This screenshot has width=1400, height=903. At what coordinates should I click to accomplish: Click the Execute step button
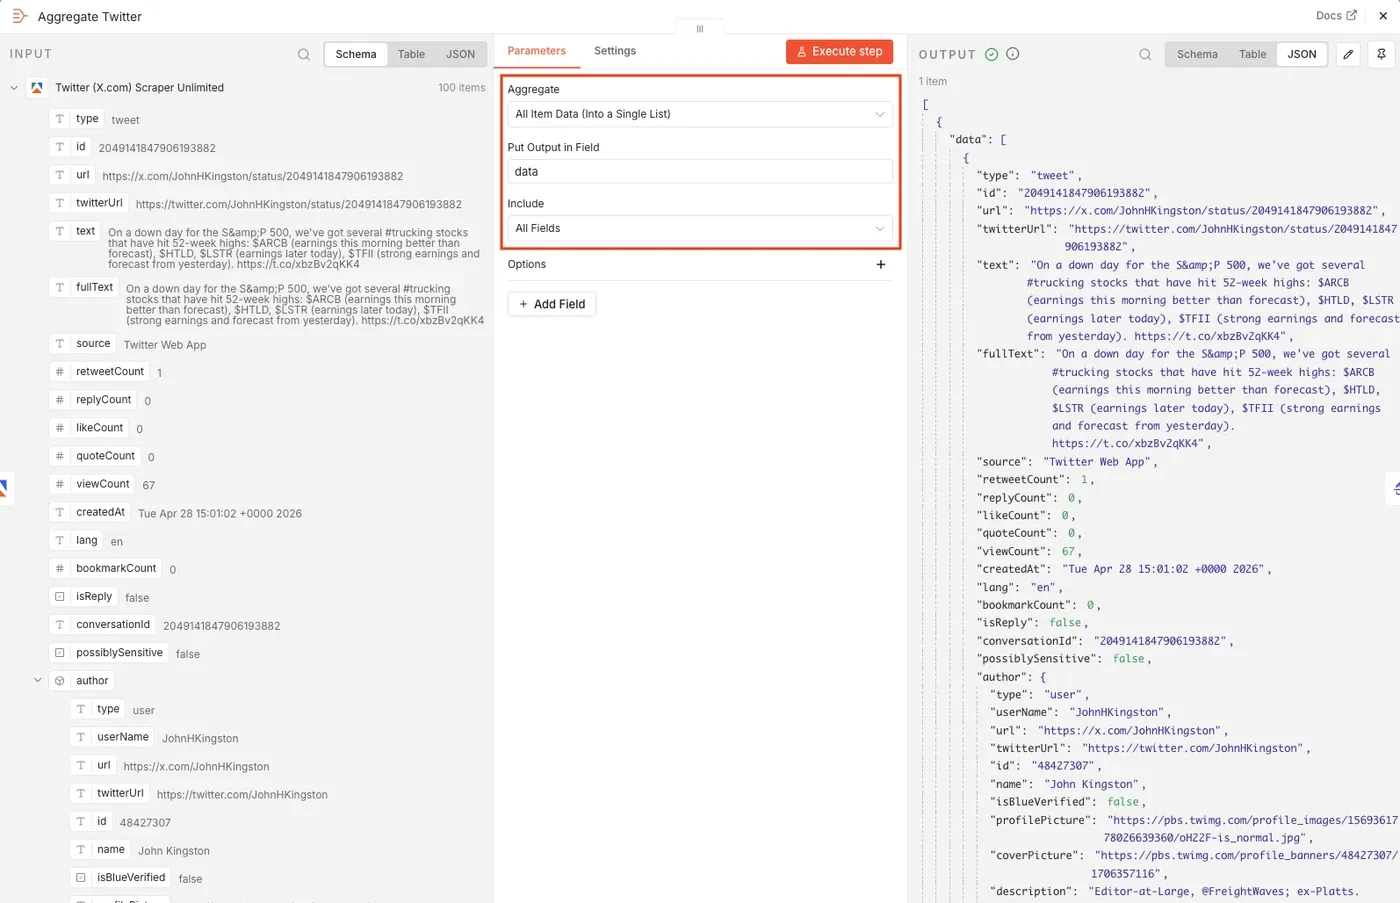point(839,51)
